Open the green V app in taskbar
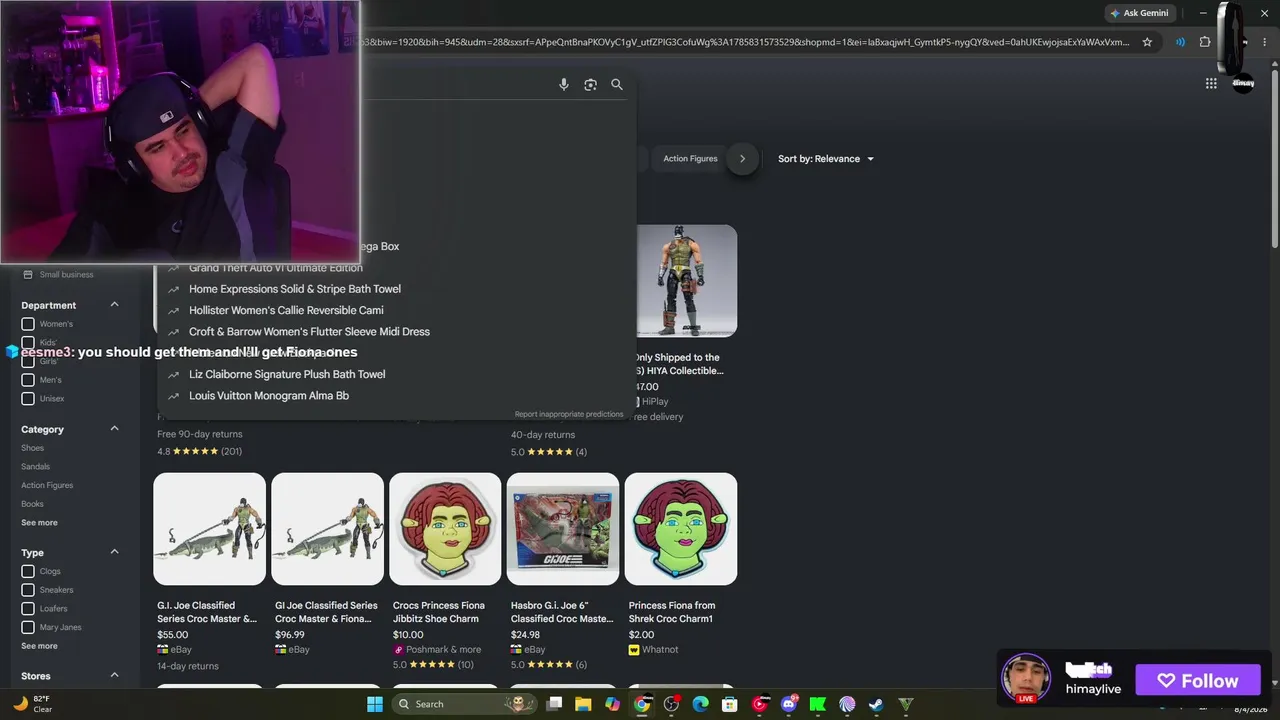The height and width of the screenshot is (720, 1280). (x=906, y=704)
